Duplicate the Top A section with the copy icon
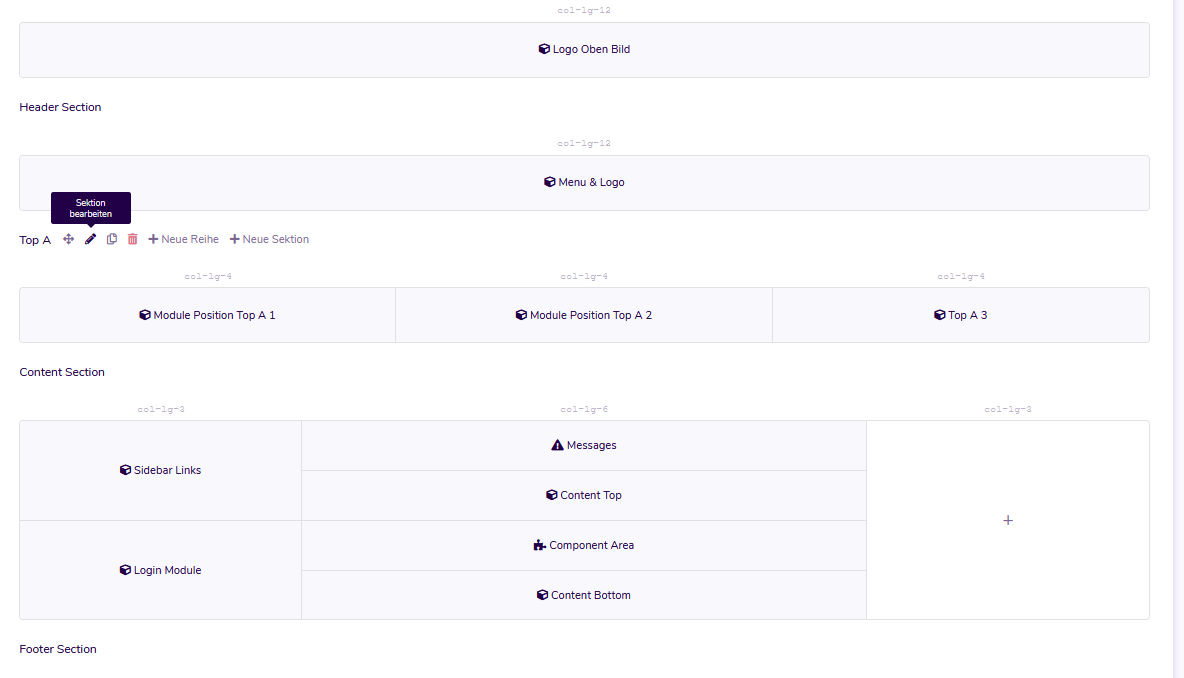 click(112, 239)
